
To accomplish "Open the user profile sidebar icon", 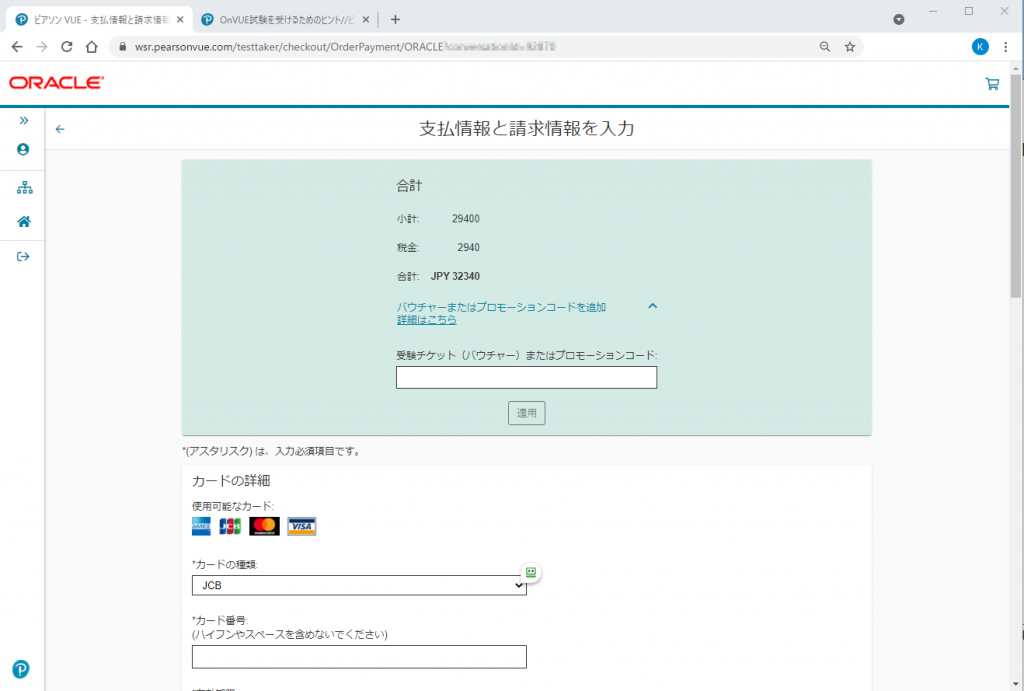I will (x=23, y=149).
